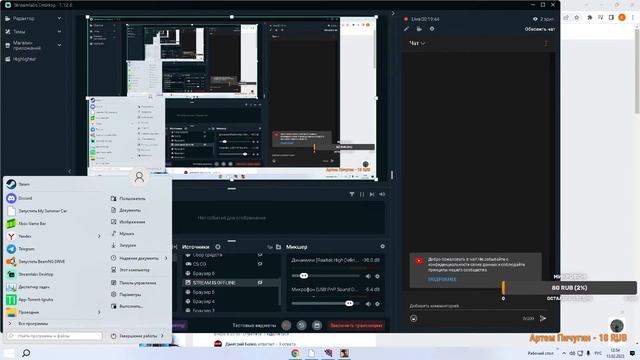
Task: Open Telegram from the Start menu
Action: [20, 249]
